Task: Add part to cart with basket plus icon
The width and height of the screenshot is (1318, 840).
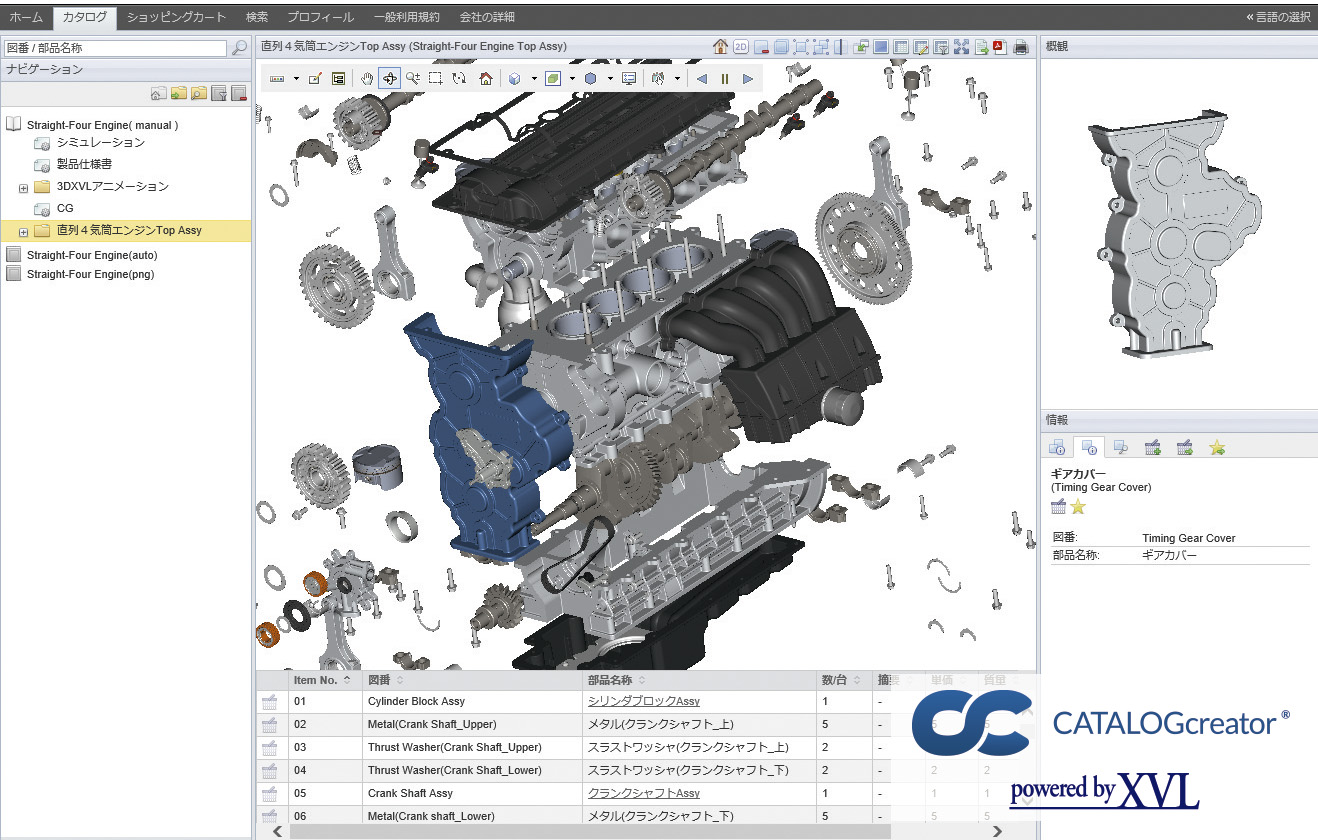Action: pyautogui.click(x=1152, y=447)
